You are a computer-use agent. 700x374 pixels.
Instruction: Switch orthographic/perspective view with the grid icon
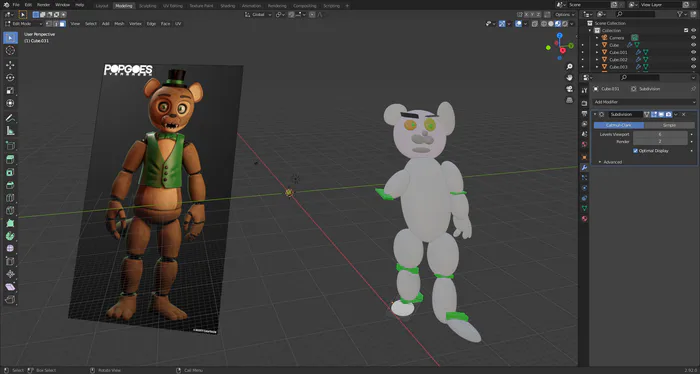click(x=569, y=100)
